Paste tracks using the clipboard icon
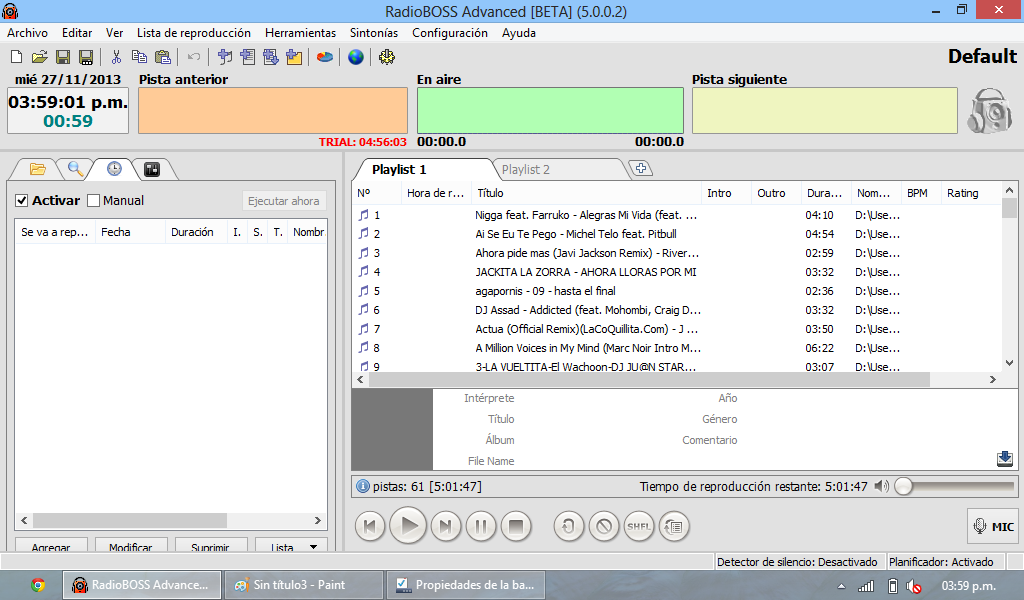 pyautogui.click(x=163, y=57)
